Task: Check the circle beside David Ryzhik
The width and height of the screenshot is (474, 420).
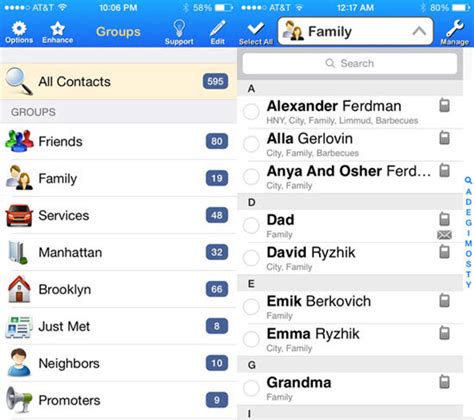Action: [x=251, y=258]
